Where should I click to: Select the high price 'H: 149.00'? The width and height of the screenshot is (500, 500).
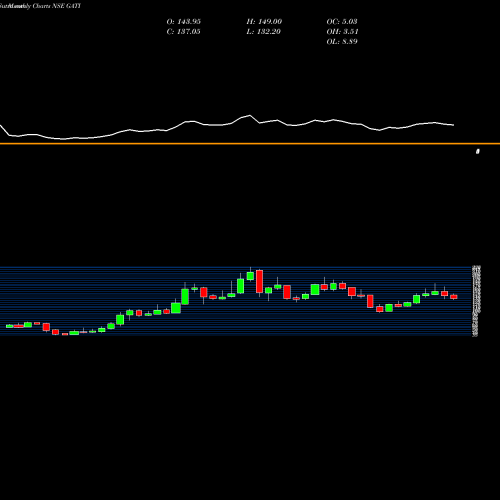tap(264, 22)
